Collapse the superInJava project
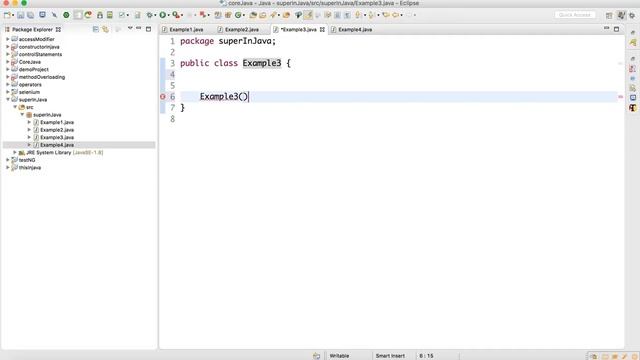 tap(8, 100)
